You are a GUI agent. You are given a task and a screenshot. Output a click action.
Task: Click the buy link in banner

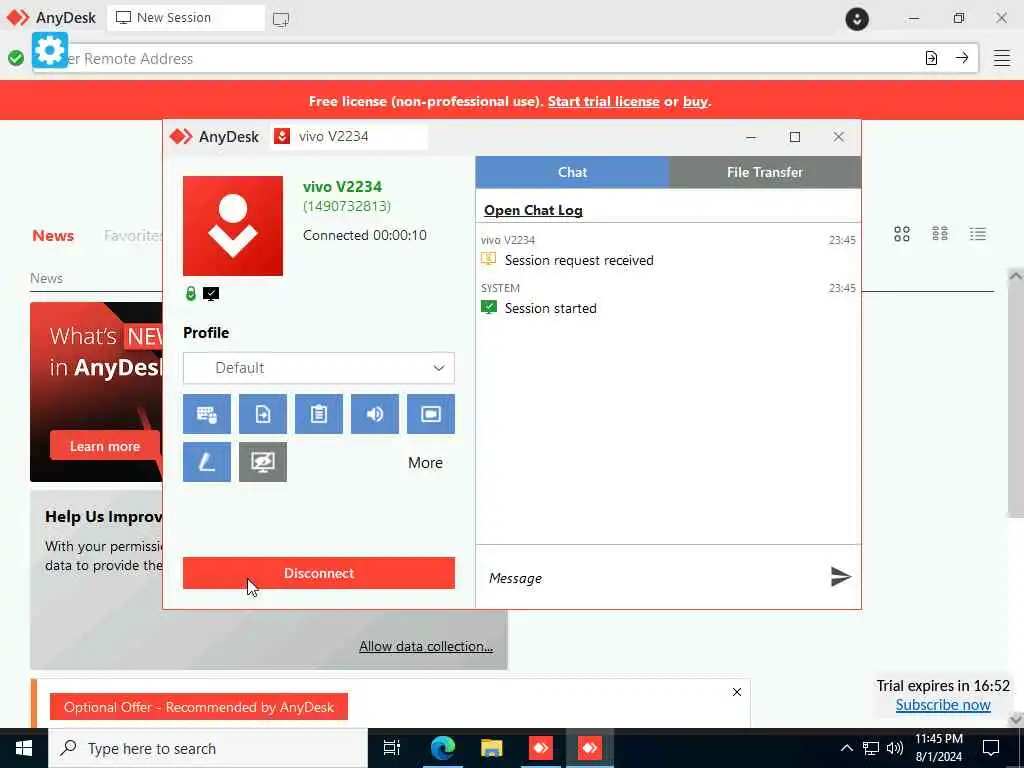[695, 101]
